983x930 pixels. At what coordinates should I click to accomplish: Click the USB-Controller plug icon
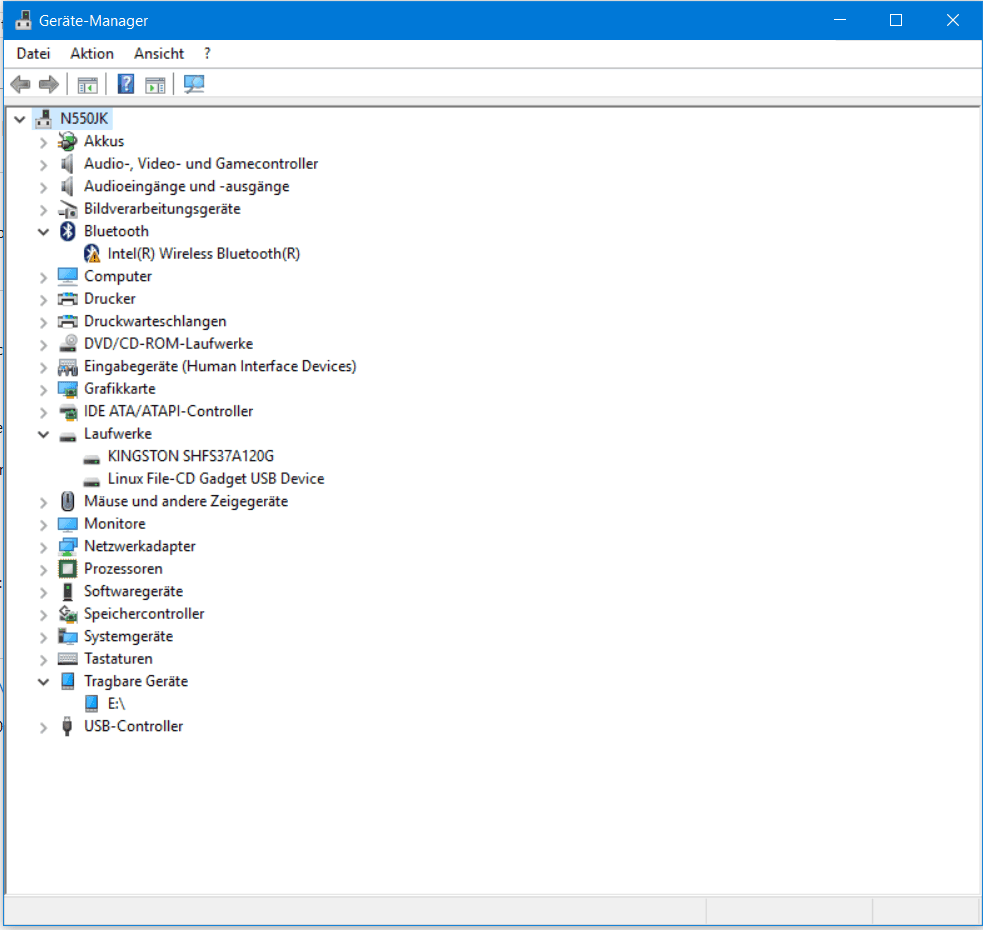click(x=67, y=726)
